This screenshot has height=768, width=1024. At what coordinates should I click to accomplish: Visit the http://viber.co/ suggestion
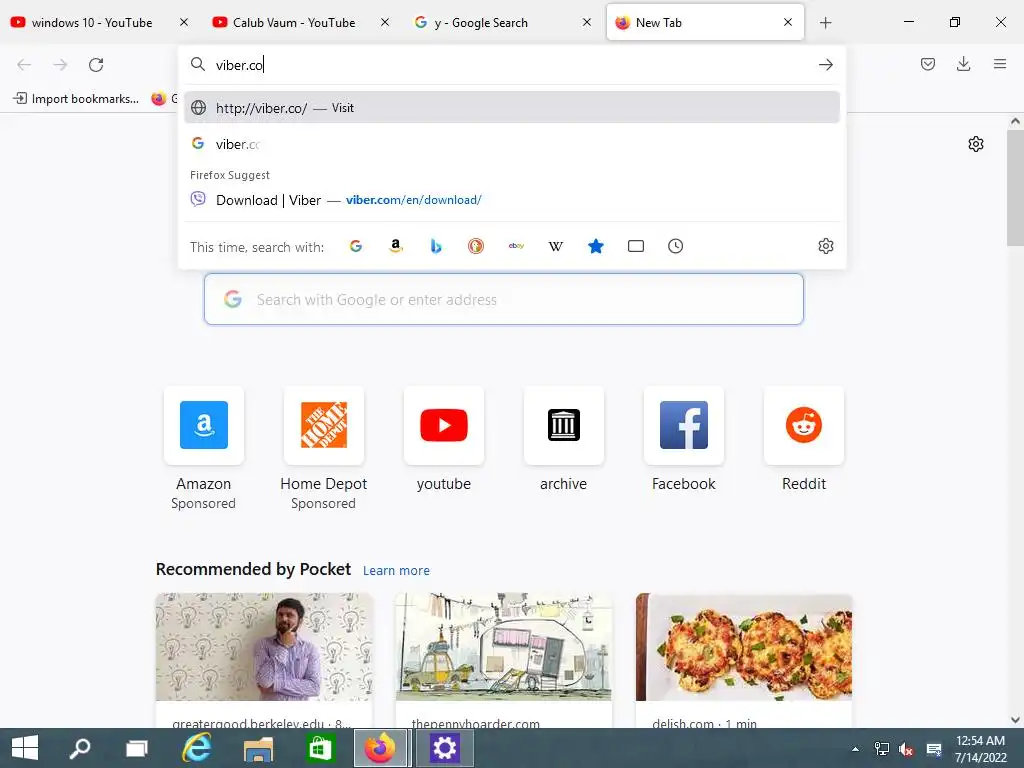[512, 108]
